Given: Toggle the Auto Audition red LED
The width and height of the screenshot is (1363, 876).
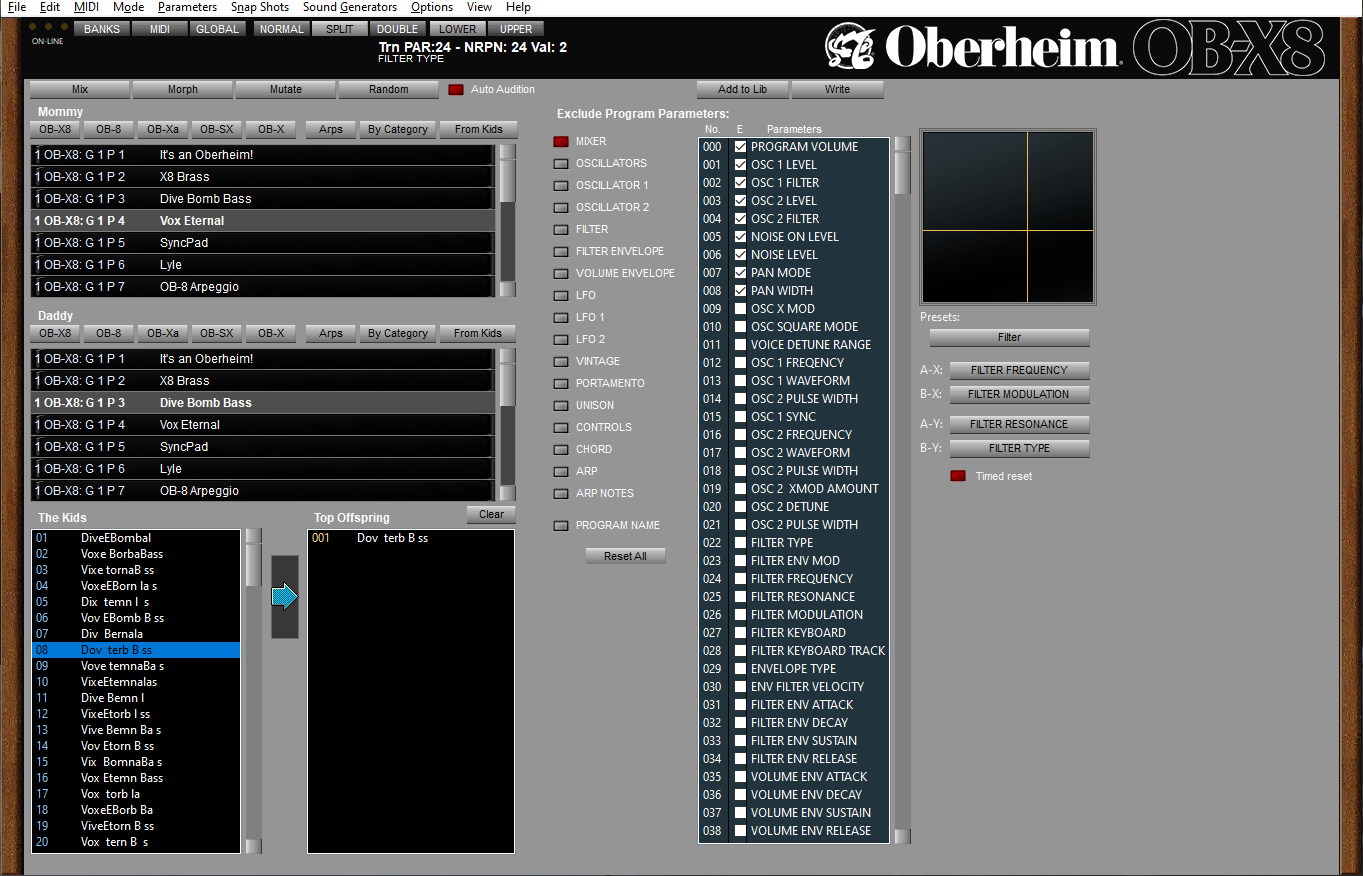Looking at the screenshot, I should tap(456, 90).
